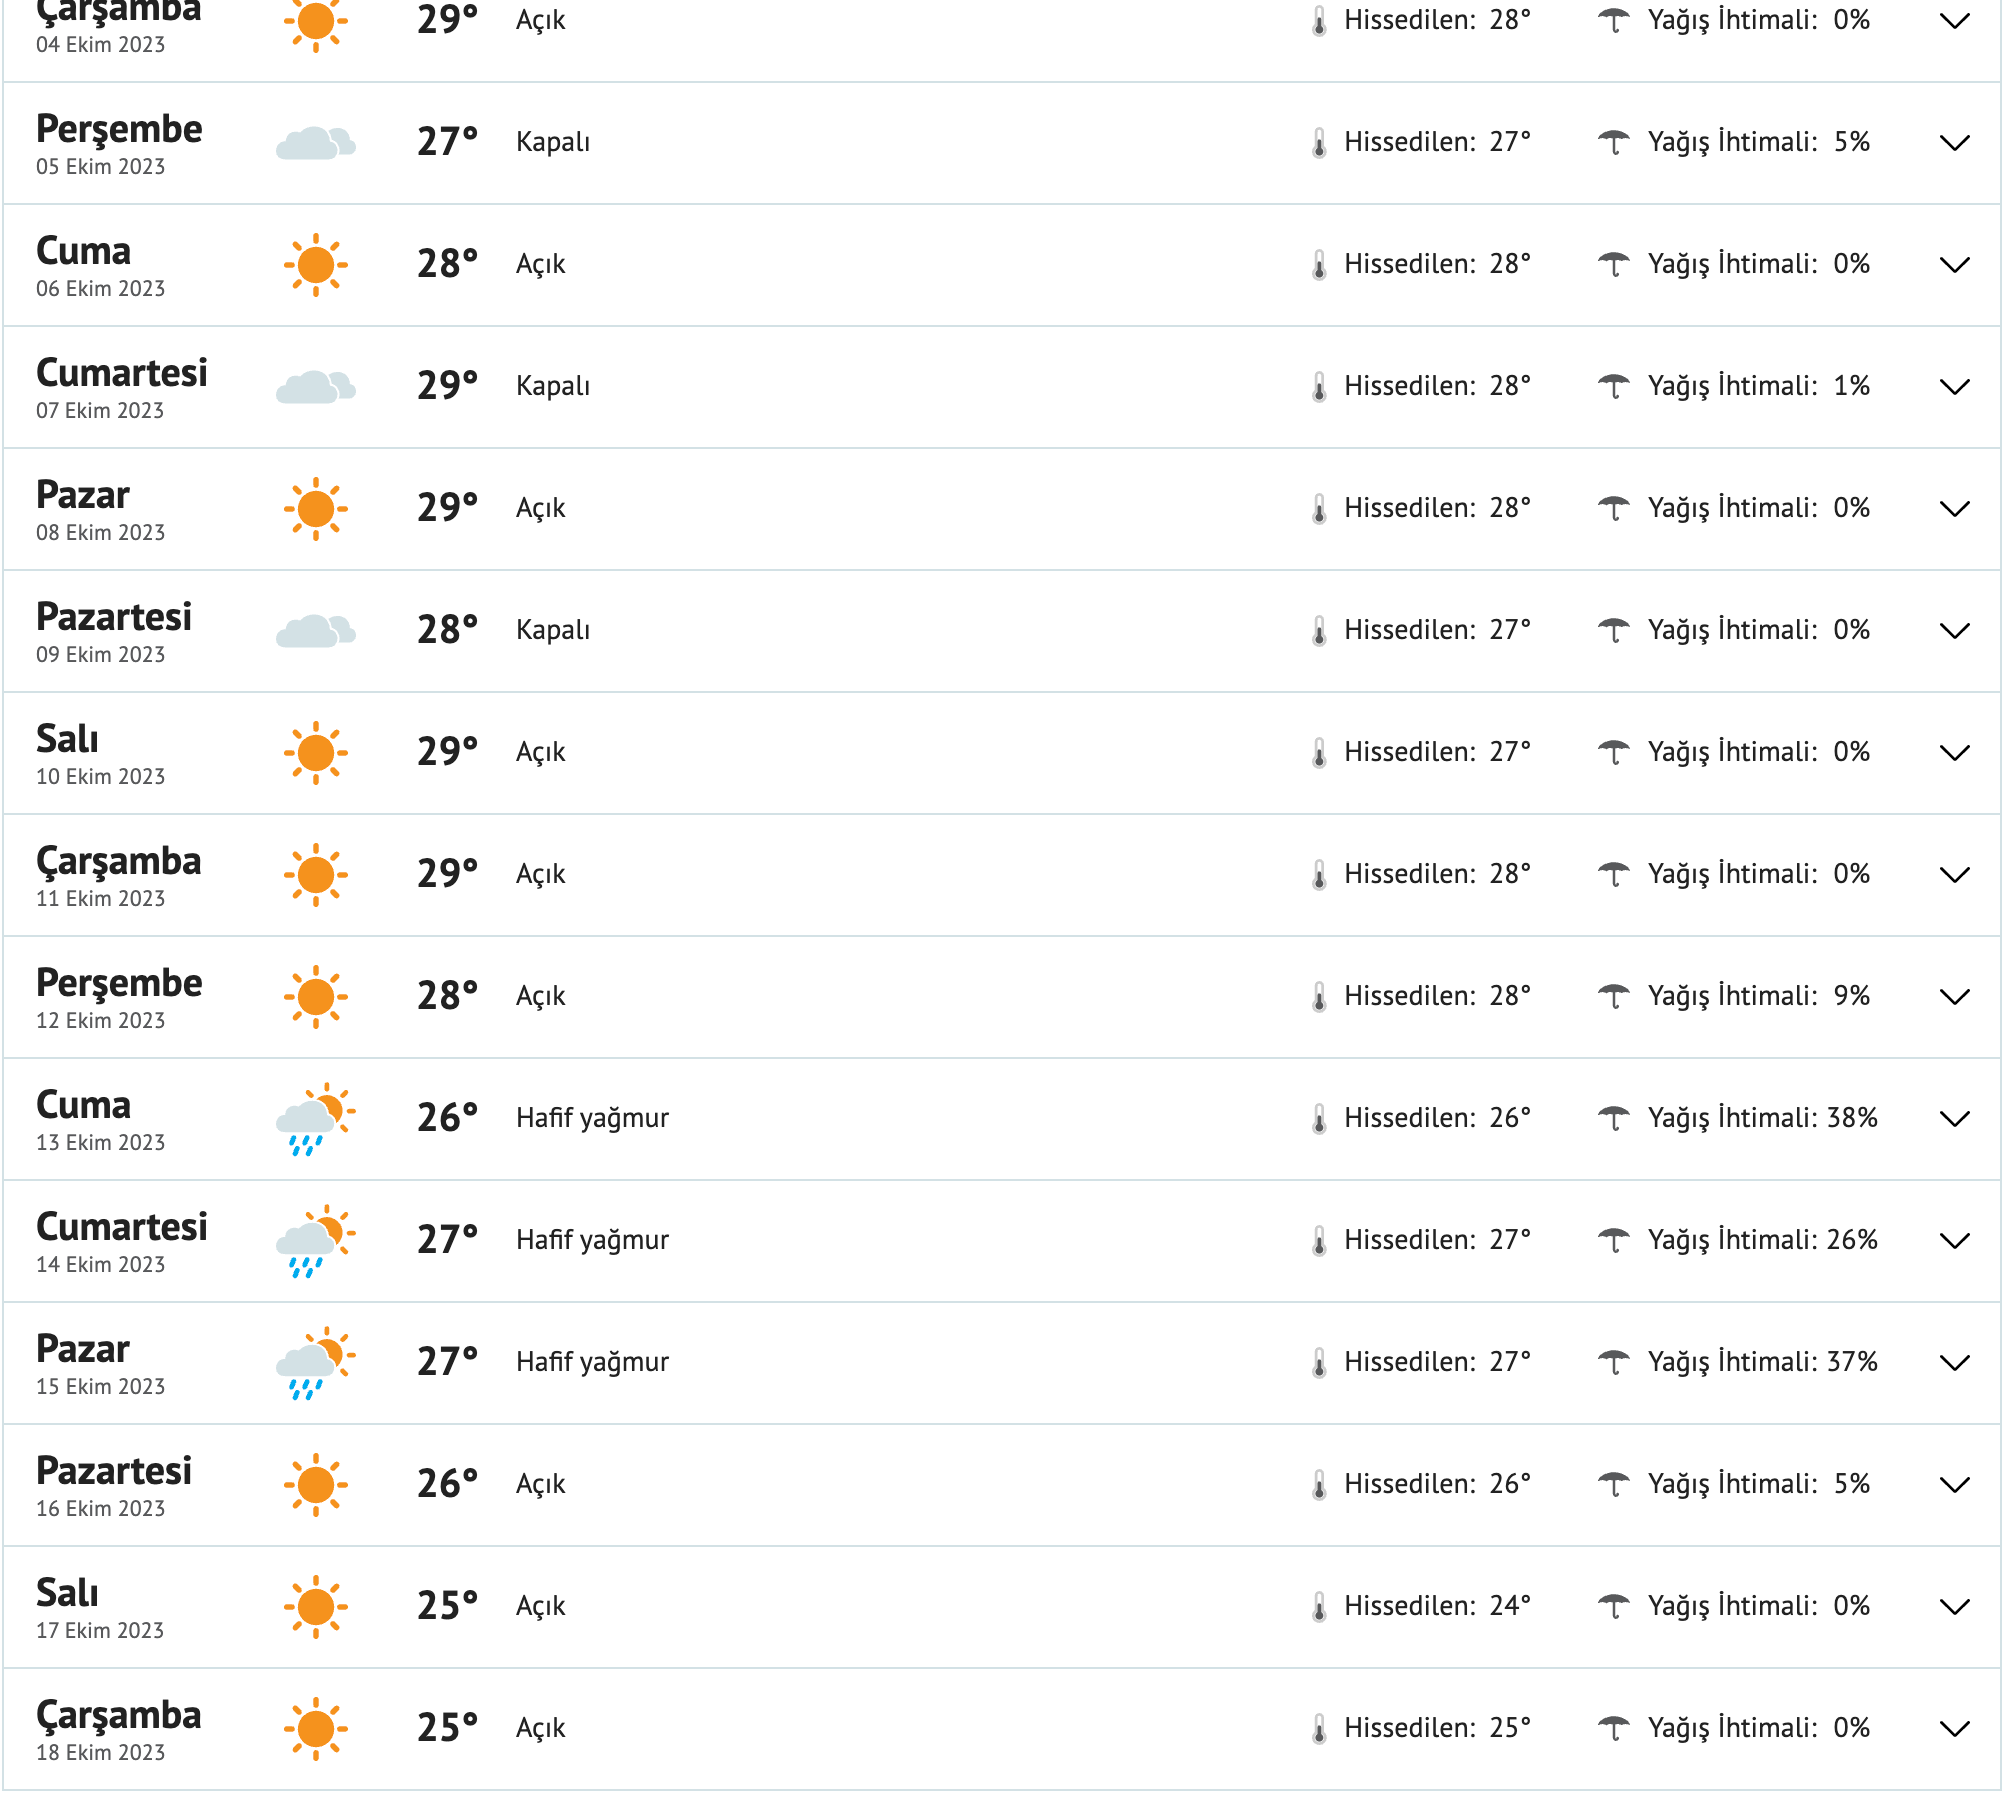Screen dimensions: 2008x1806
Task: Click the sun icon for Cuma 06 Ekim
Action: coord(316,263)
